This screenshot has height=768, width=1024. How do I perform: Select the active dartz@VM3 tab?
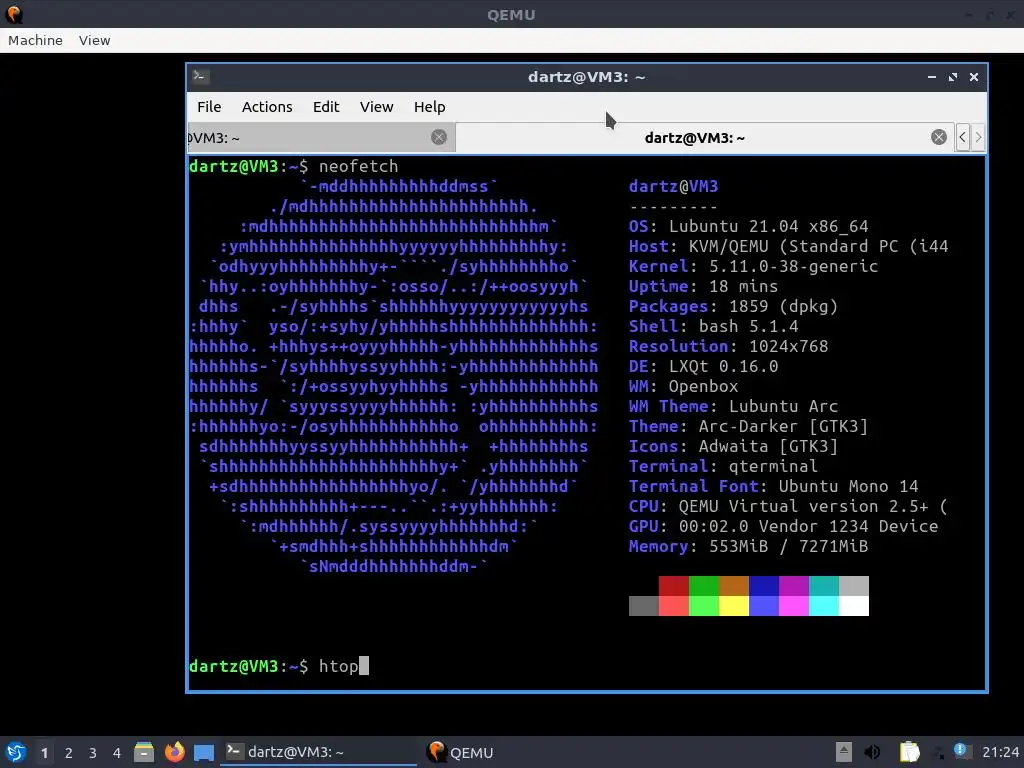694,138
